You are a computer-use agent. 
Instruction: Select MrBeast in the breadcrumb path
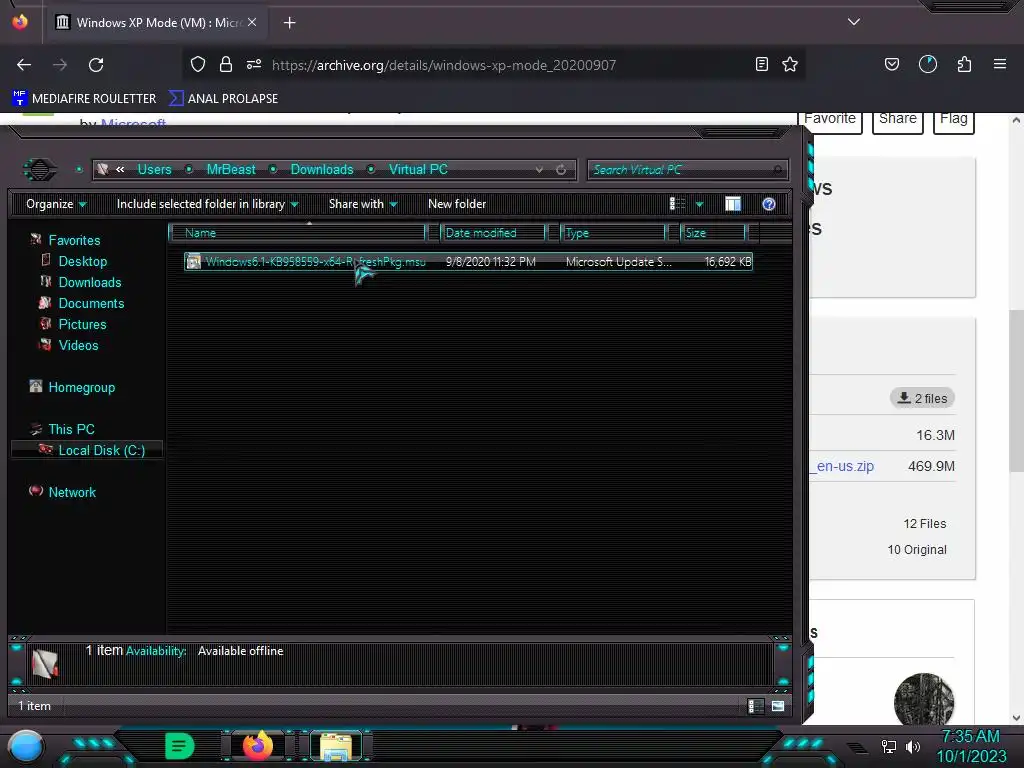click(x=231, y=169)
